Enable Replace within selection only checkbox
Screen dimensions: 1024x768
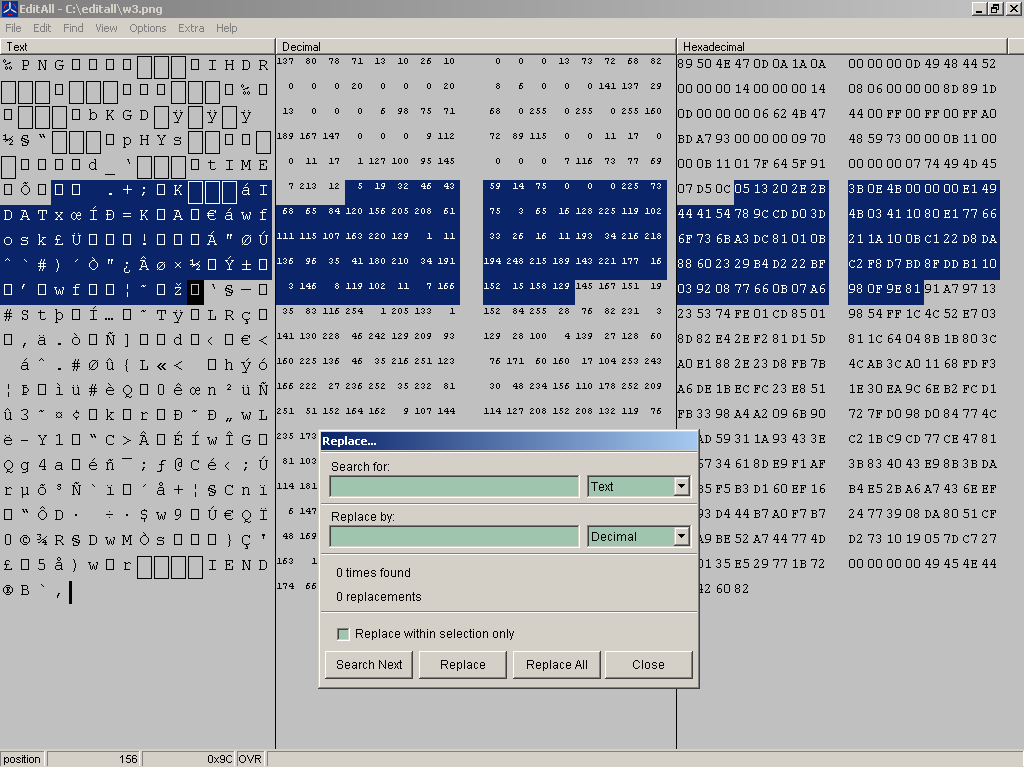pos(343,634)
